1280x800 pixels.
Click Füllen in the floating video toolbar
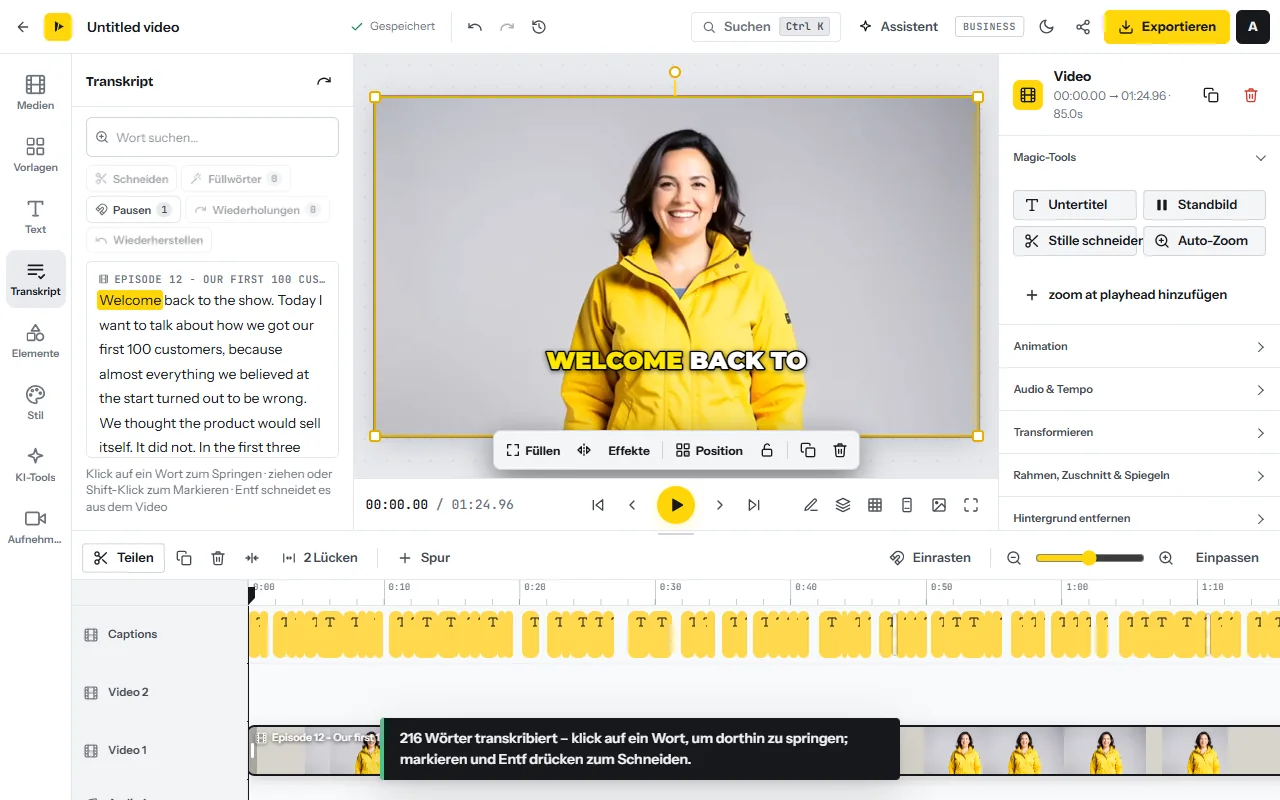point(533,451)
